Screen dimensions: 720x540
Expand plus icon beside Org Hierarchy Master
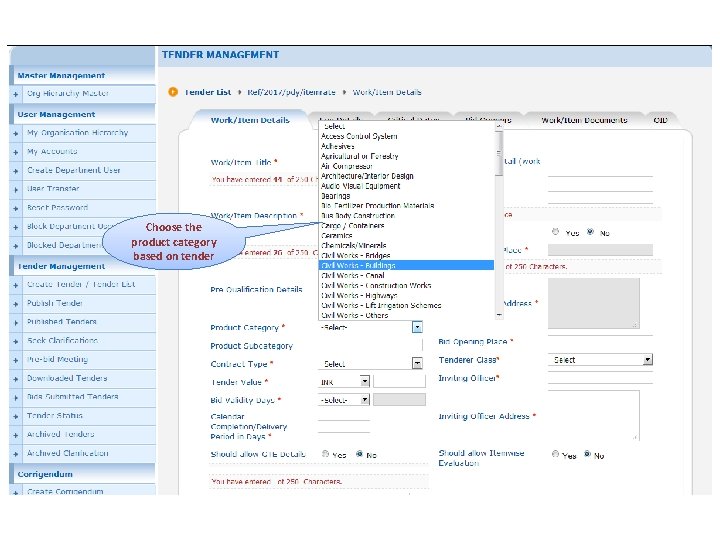(x=16, y=94)
